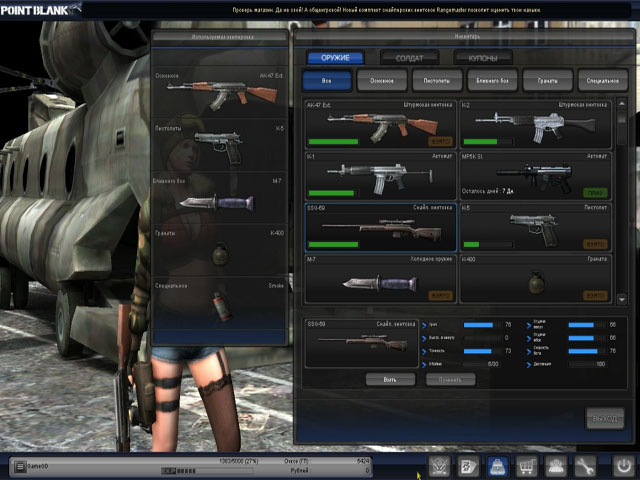Click the ВЫХОД button
Screen dimensions: 640x480
605,418
